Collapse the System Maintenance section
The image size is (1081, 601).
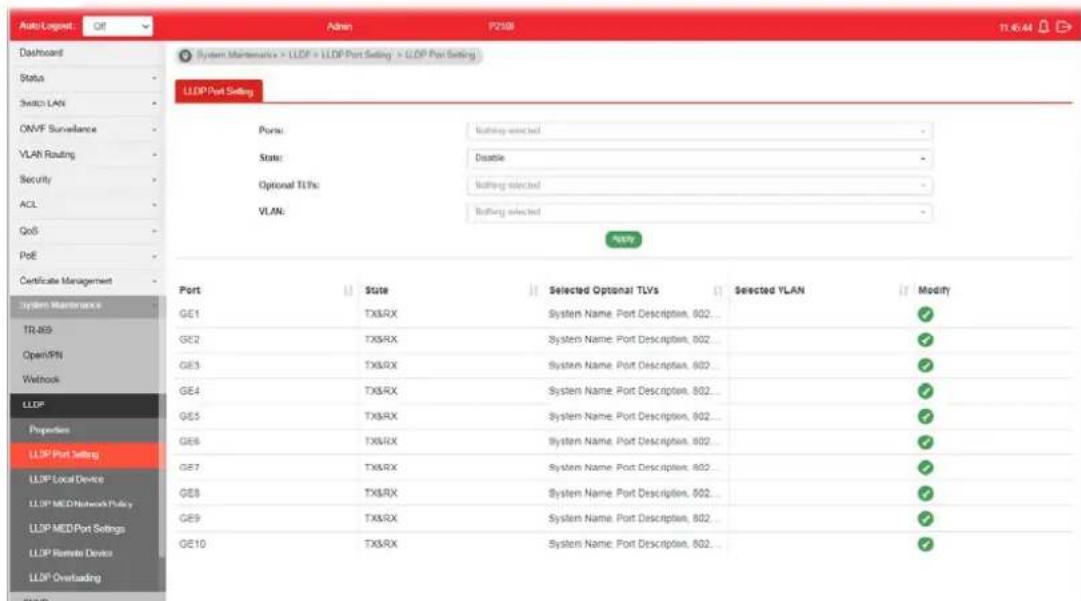(x=87, y=305)
